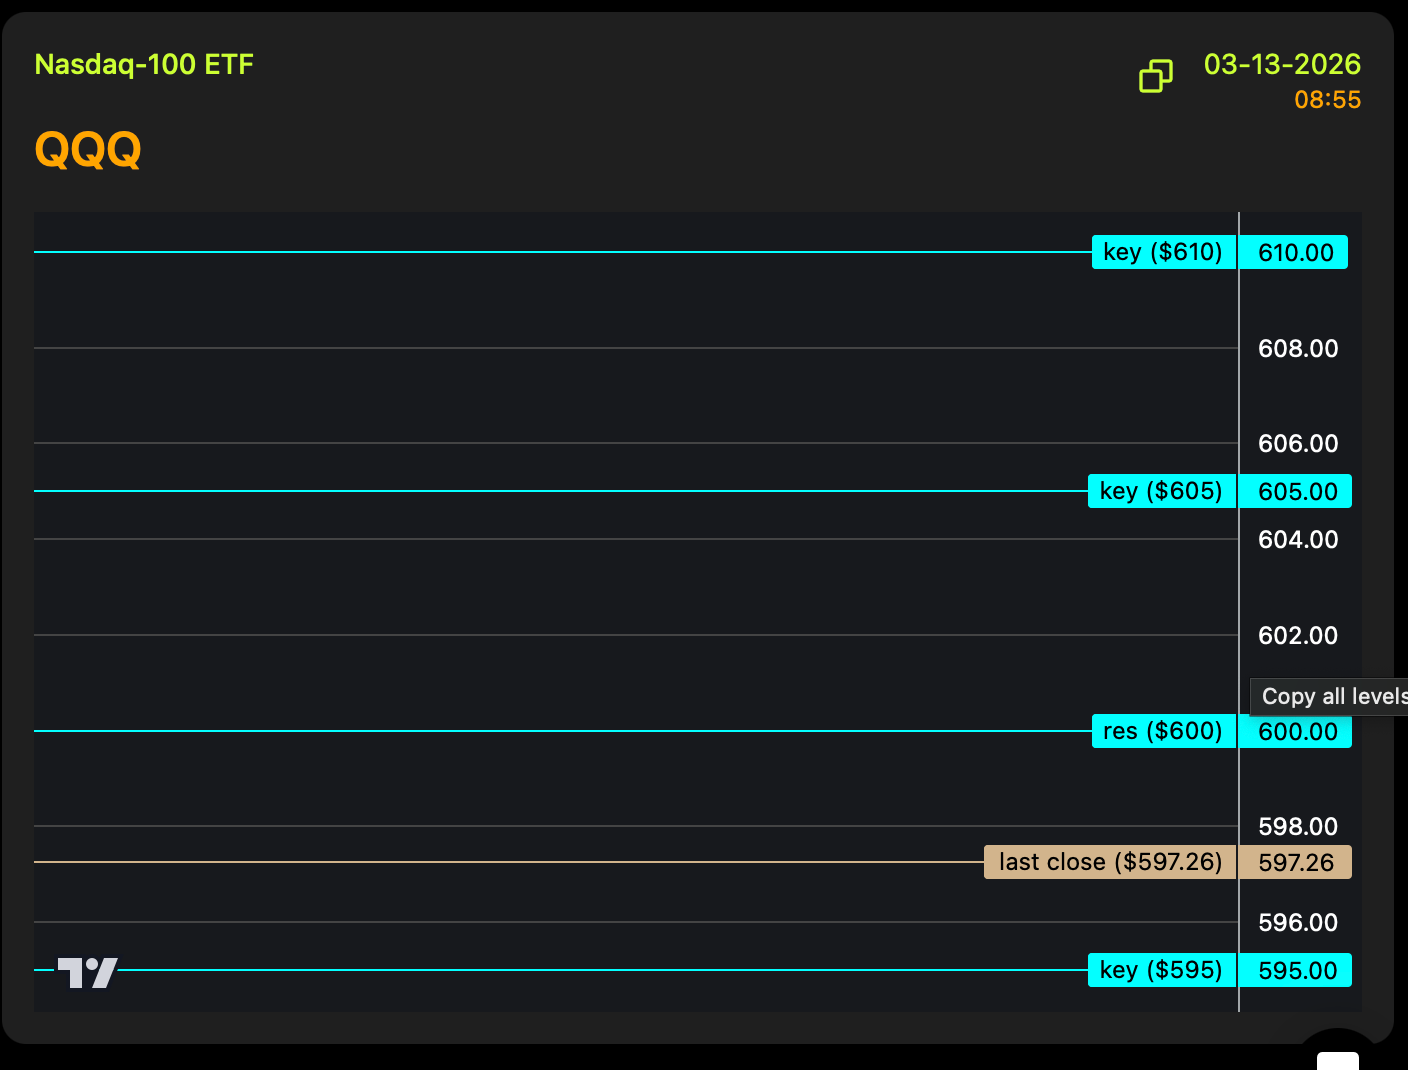Click the 595.00 price axis tag
1408x1070 pixels.
click(x=1297, y=971)
